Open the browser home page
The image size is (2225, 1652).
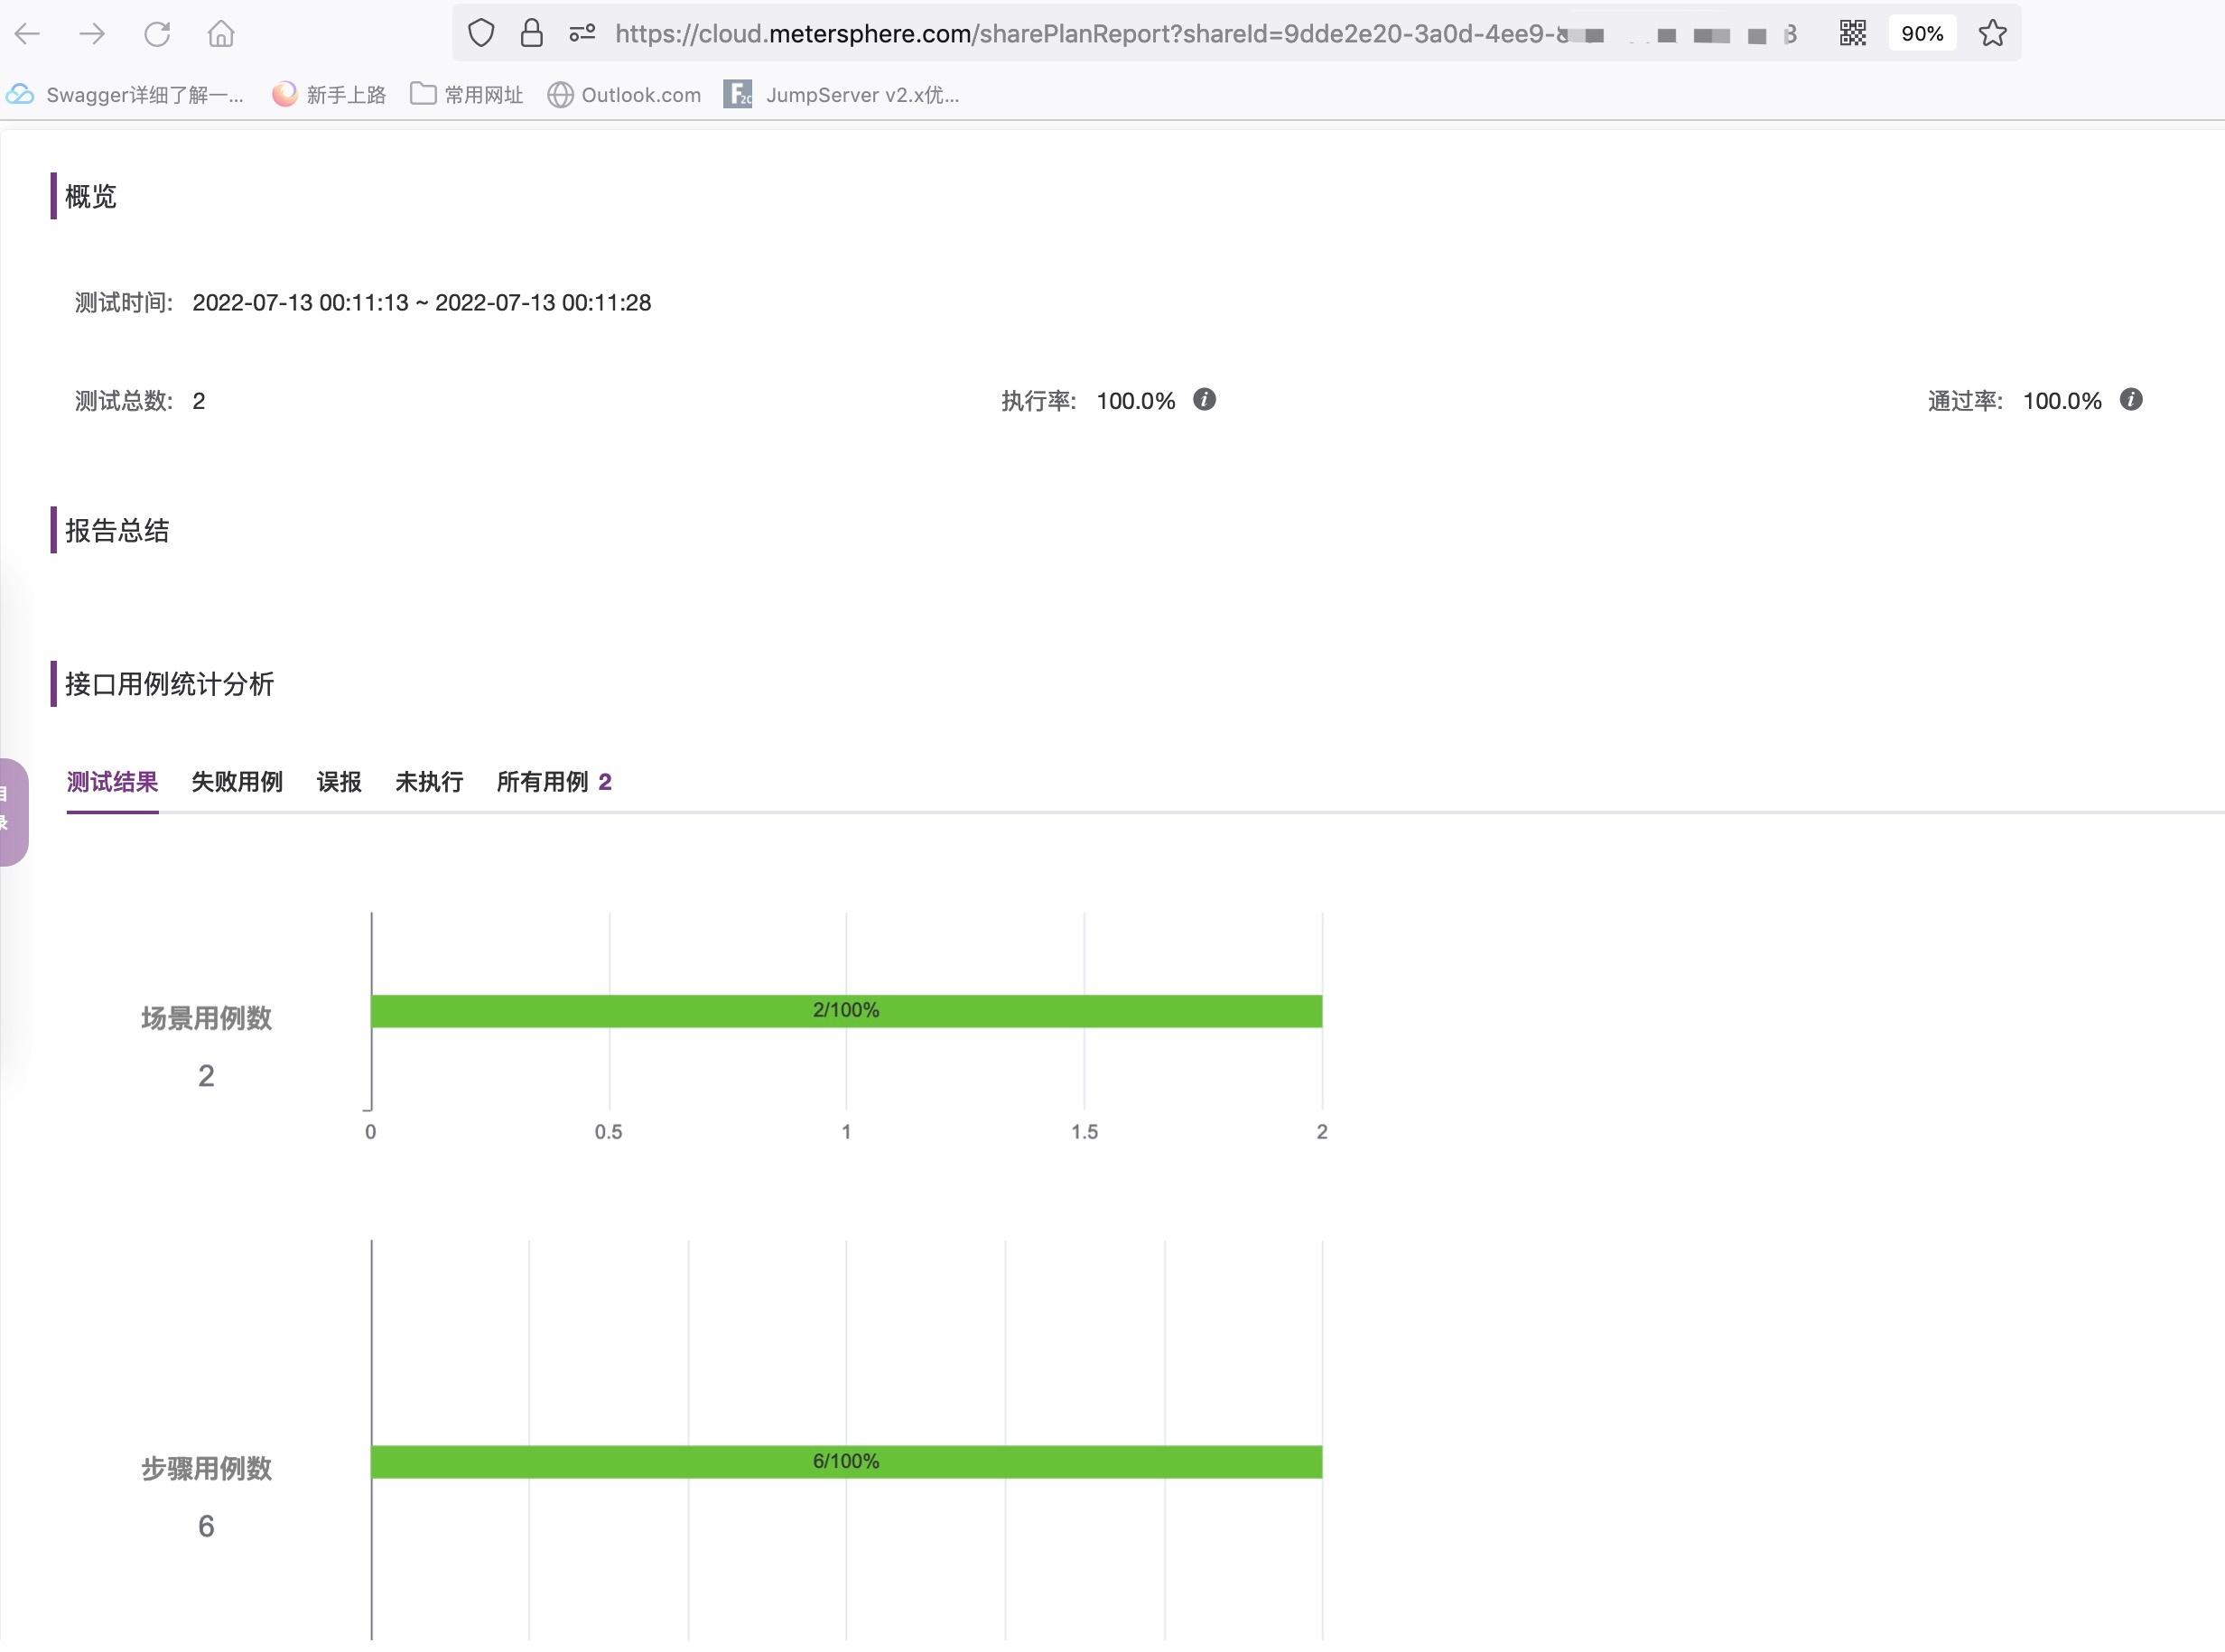pyautogui.click(x=223, y=33)
